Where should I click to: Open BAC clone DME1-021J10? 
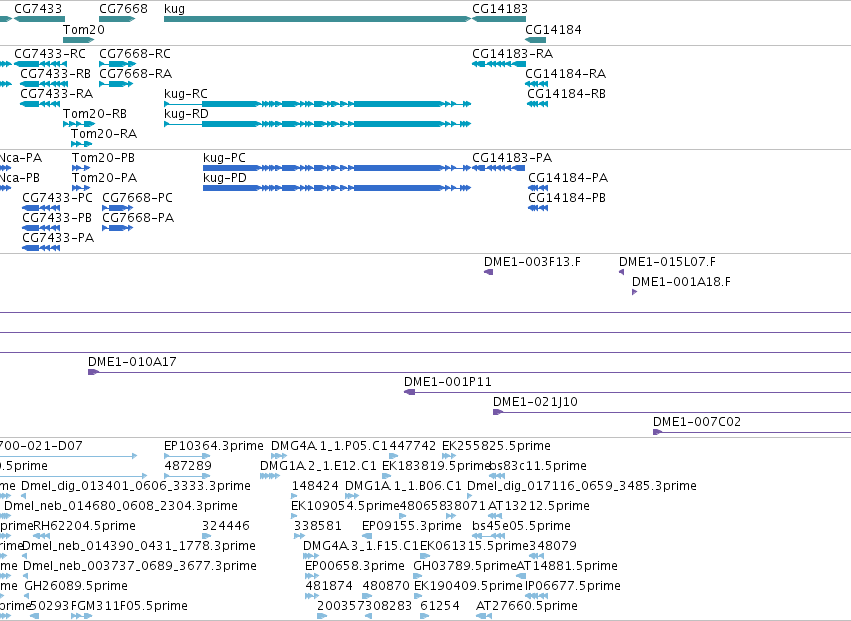535,402
